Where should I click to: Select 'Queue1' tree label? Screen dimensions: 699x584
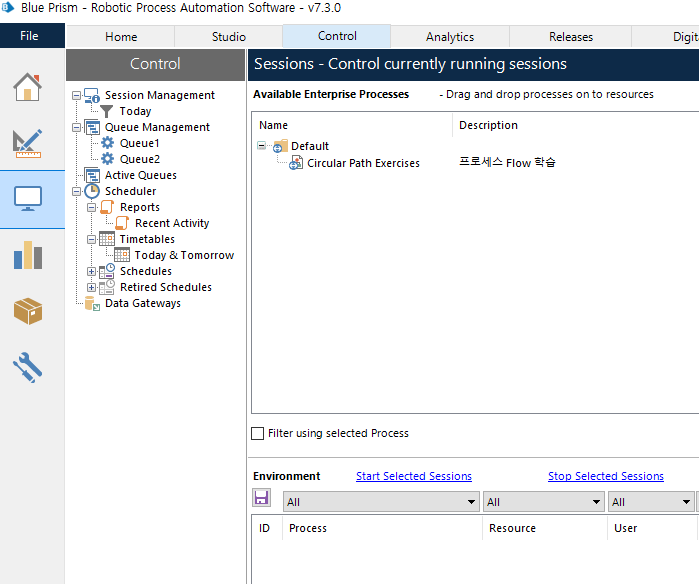point(140,143)
